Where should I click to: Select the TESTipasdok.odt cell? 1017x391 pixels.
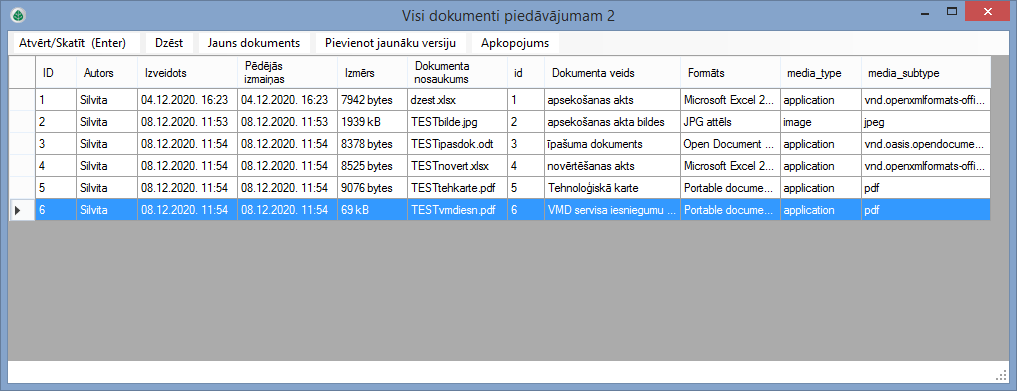pos(457,144)
